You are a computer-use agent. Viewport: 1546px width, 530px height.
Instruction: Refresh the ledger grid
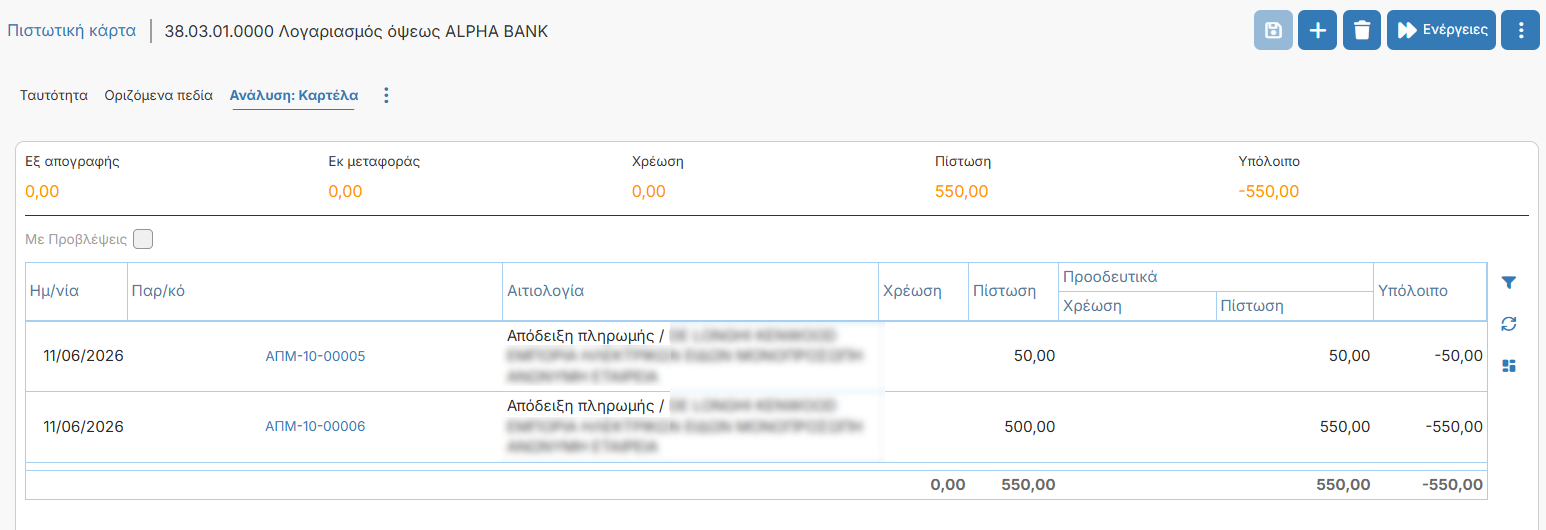(x=1509, y=323)
